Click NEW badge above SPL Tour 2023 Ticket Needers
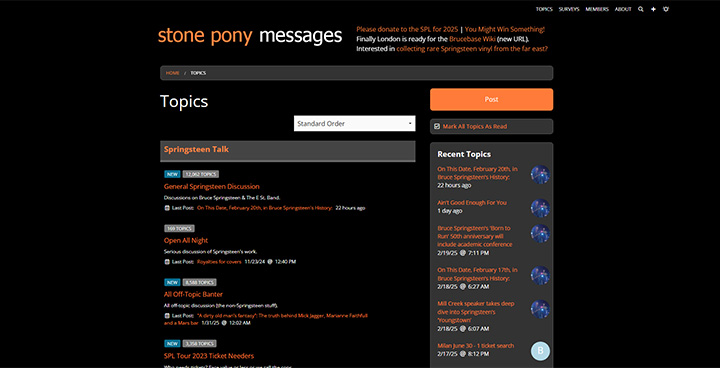The width and height of the screenshot is (720, 368). pyautogui.click(x=172, y=344)
